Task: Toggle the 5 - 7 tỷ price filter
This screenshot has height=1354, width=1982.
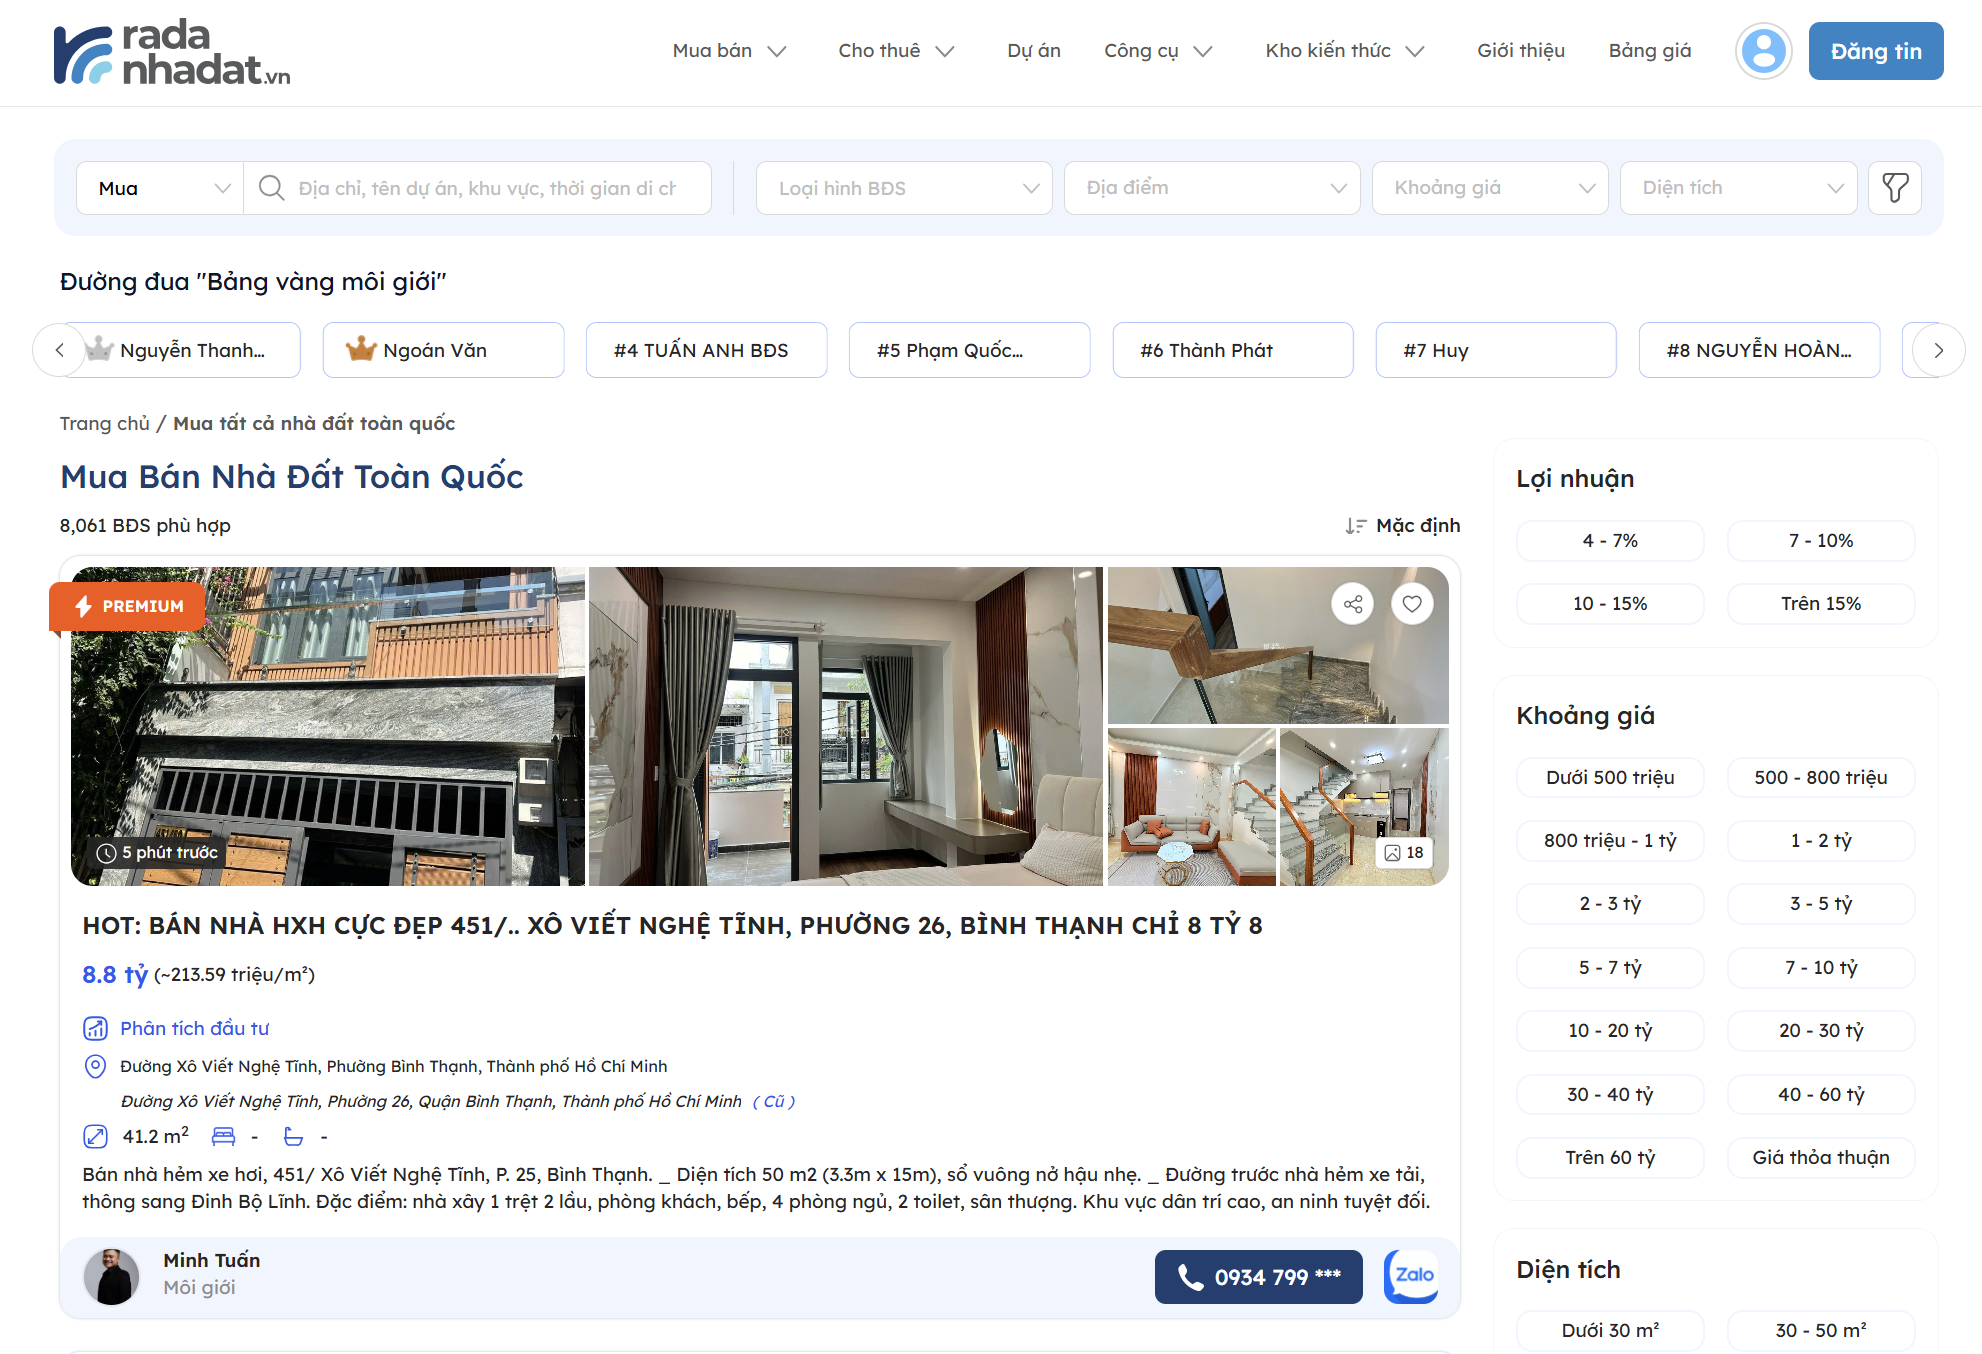Action: click(1609, 968)
